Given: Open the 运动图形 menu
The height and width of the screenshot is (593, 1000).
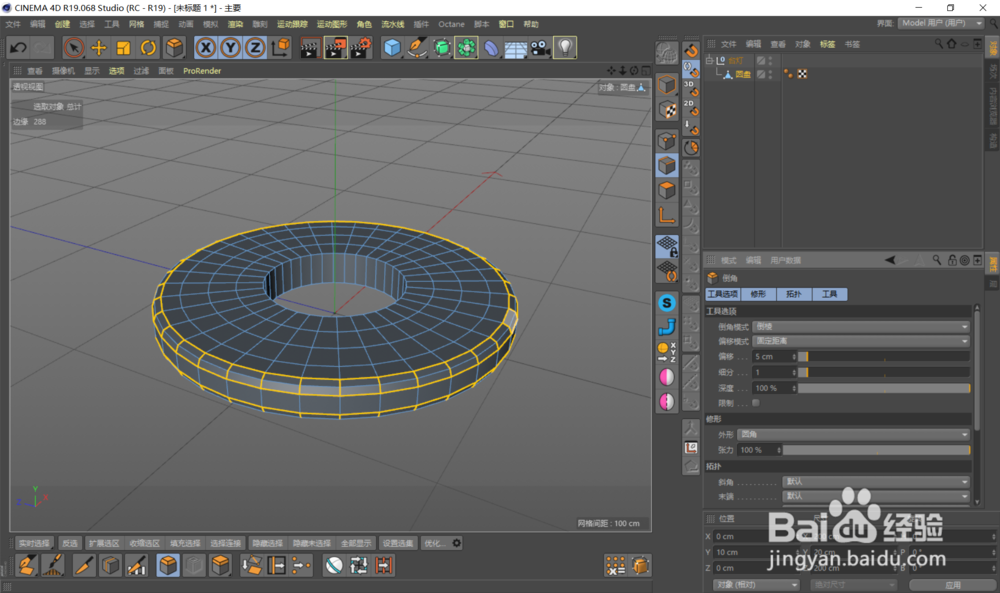Looking at the screenshot, I should [332, 24].
